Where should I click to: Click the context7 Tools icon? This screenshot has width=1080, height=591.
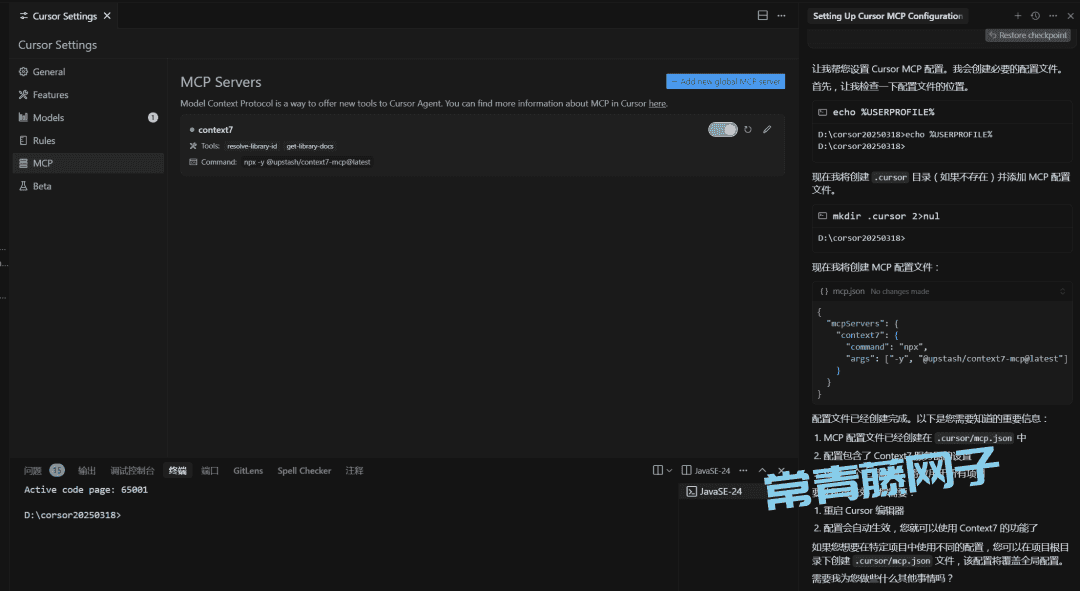[x=194, y=146]
